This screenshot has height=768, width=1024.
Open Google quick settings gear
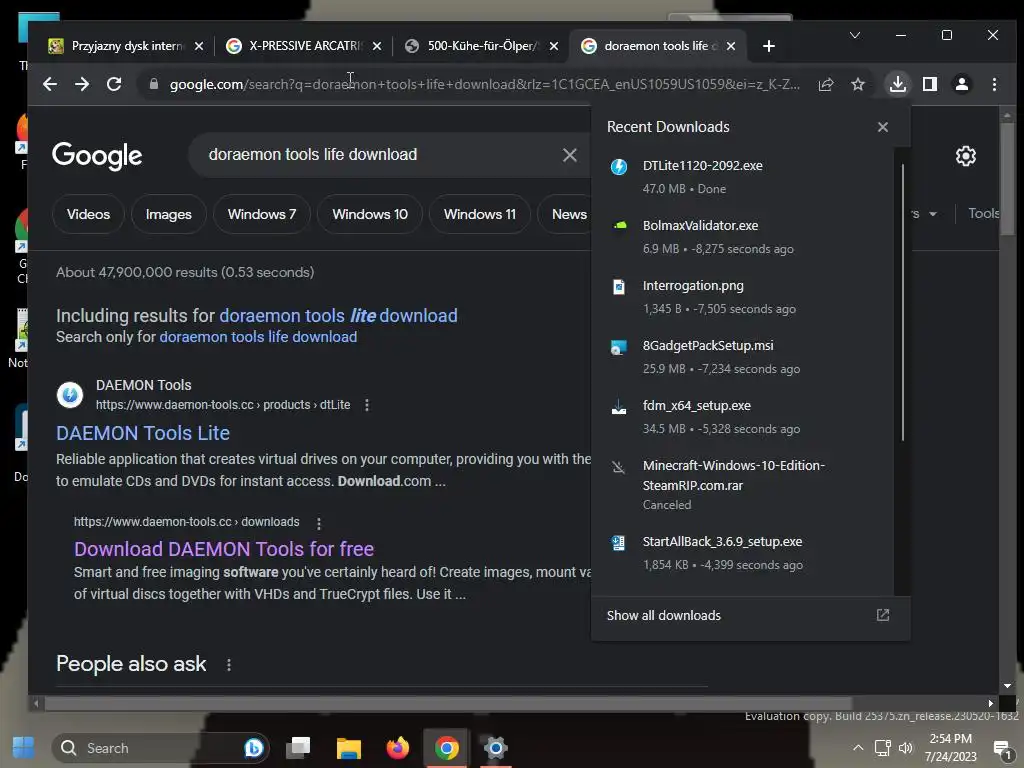click(966, 156)
